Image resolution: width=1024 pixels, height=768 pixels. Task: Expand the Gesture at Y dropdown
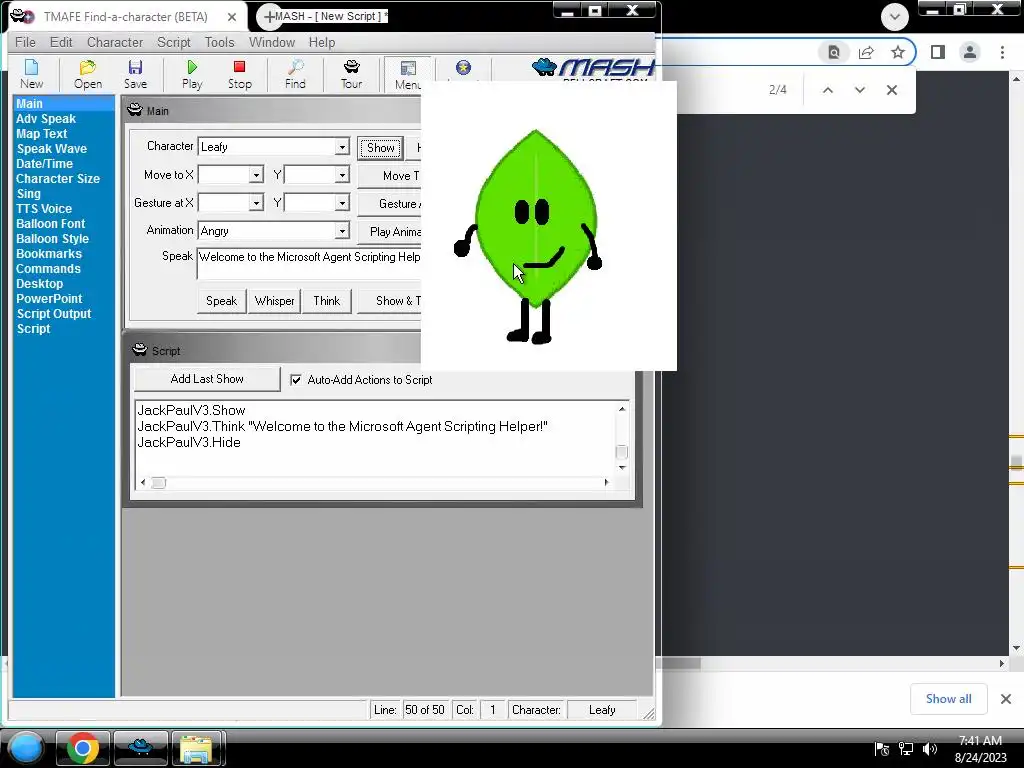tap(342, 203)
